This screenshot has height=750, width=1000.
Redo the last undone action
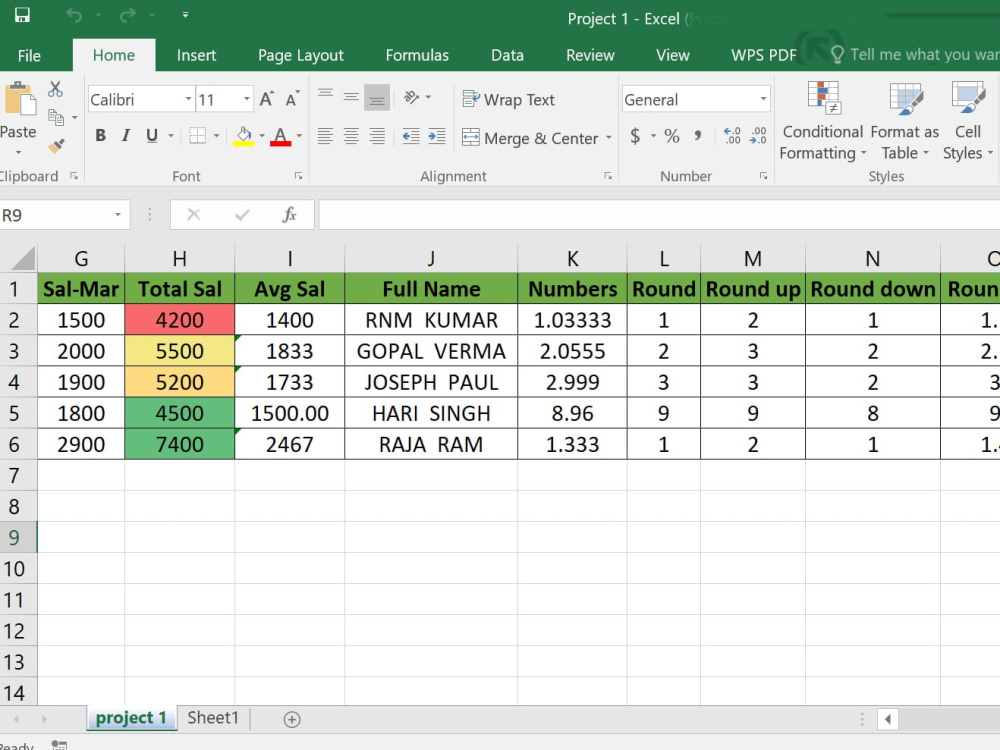click(128, 15)
